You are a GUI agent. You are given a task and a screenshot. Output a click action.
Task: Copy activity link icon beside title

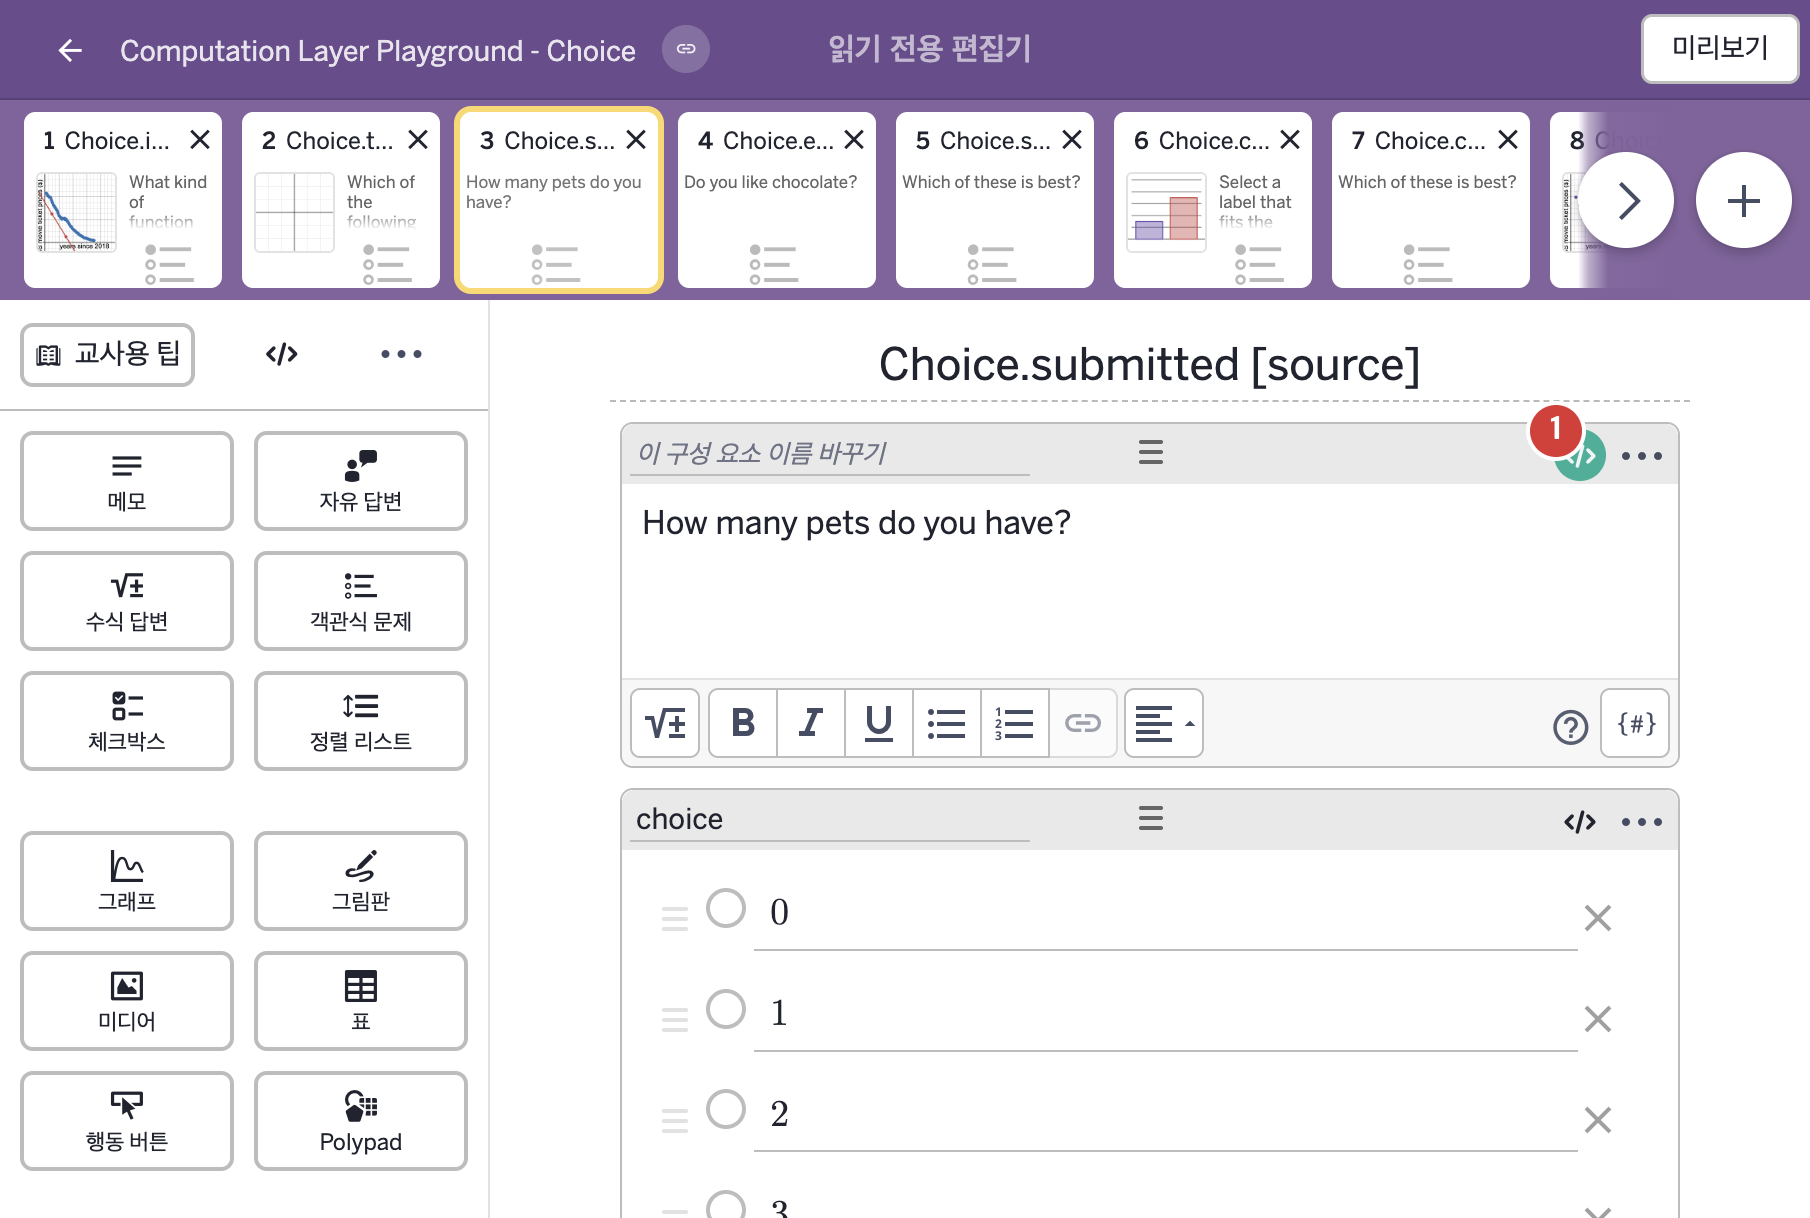click(686, 49)
